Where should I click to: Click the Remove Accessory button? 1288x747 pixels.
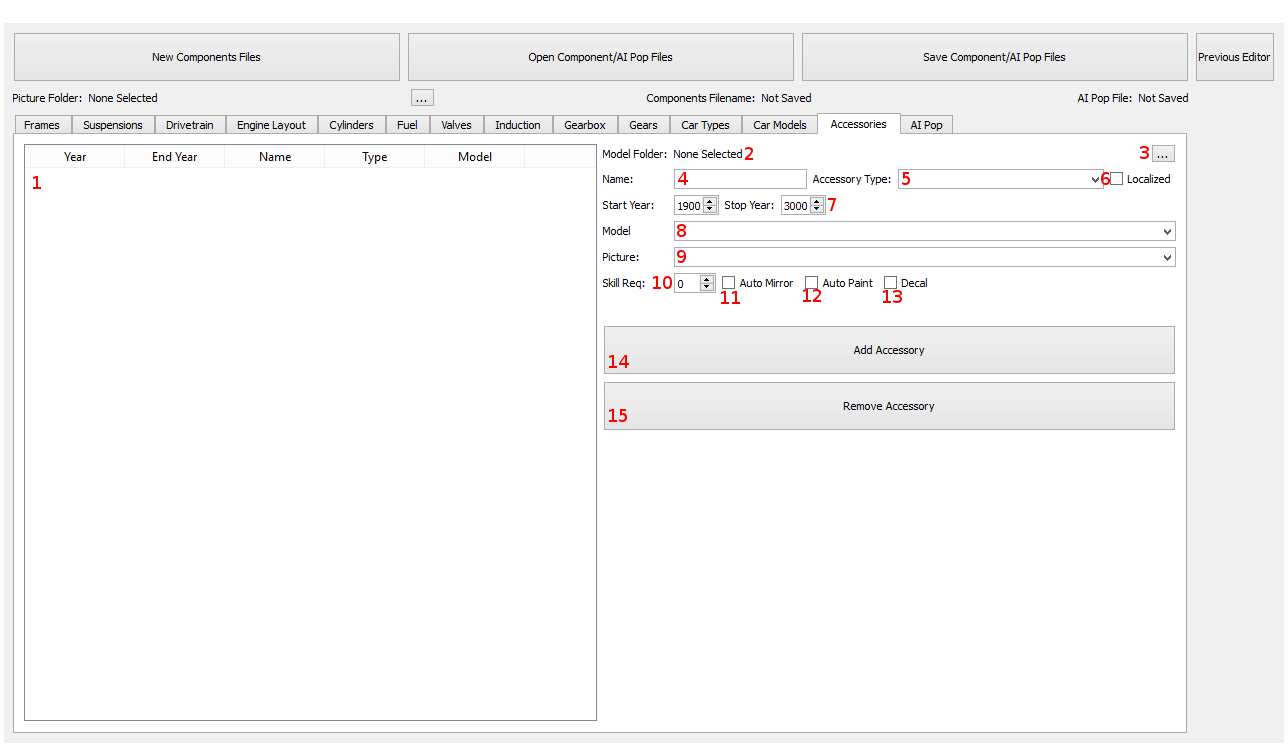pos(888,406)
